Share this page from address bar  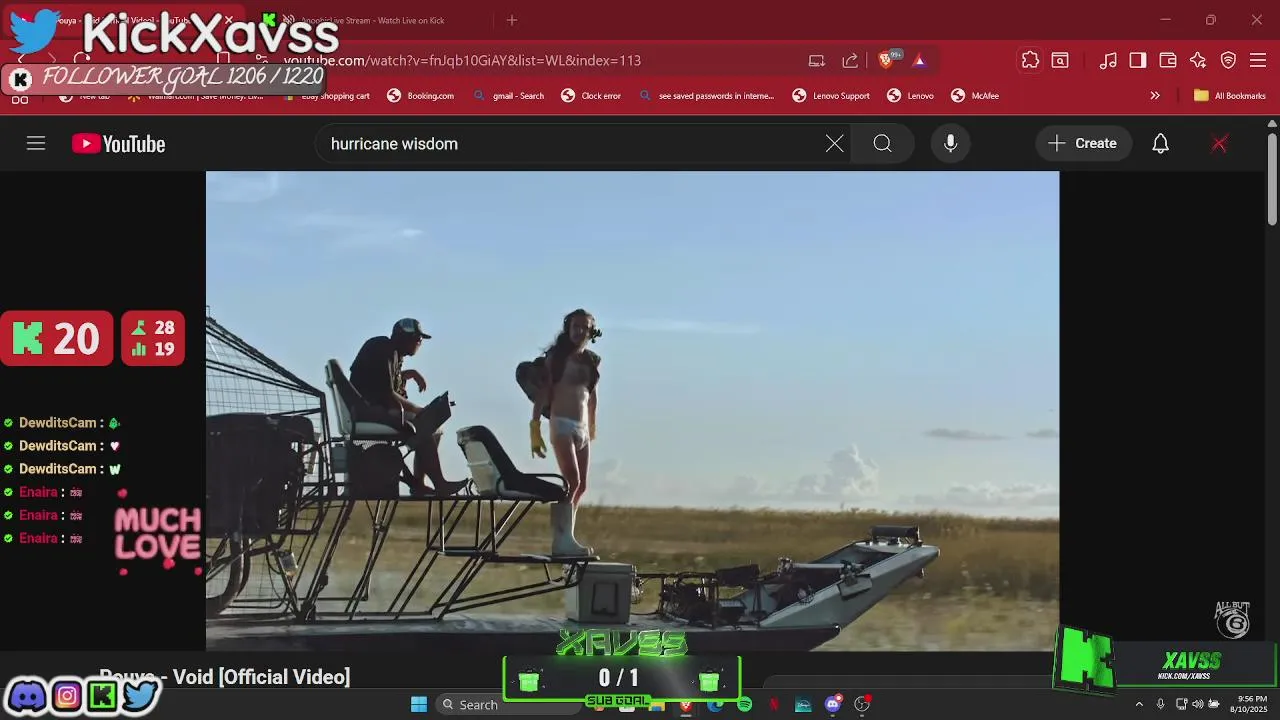point(850,60)
